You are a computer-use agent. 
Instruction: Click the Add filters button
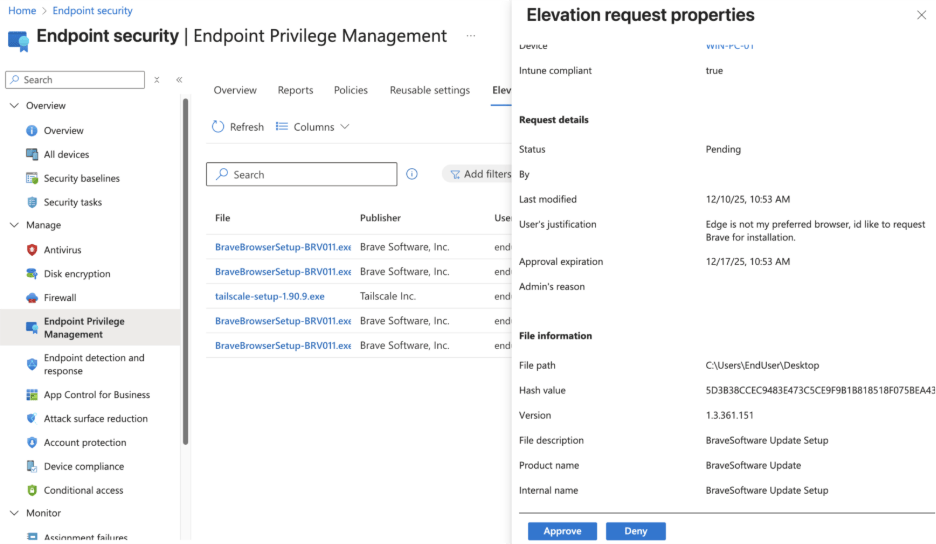click(478, 174)
